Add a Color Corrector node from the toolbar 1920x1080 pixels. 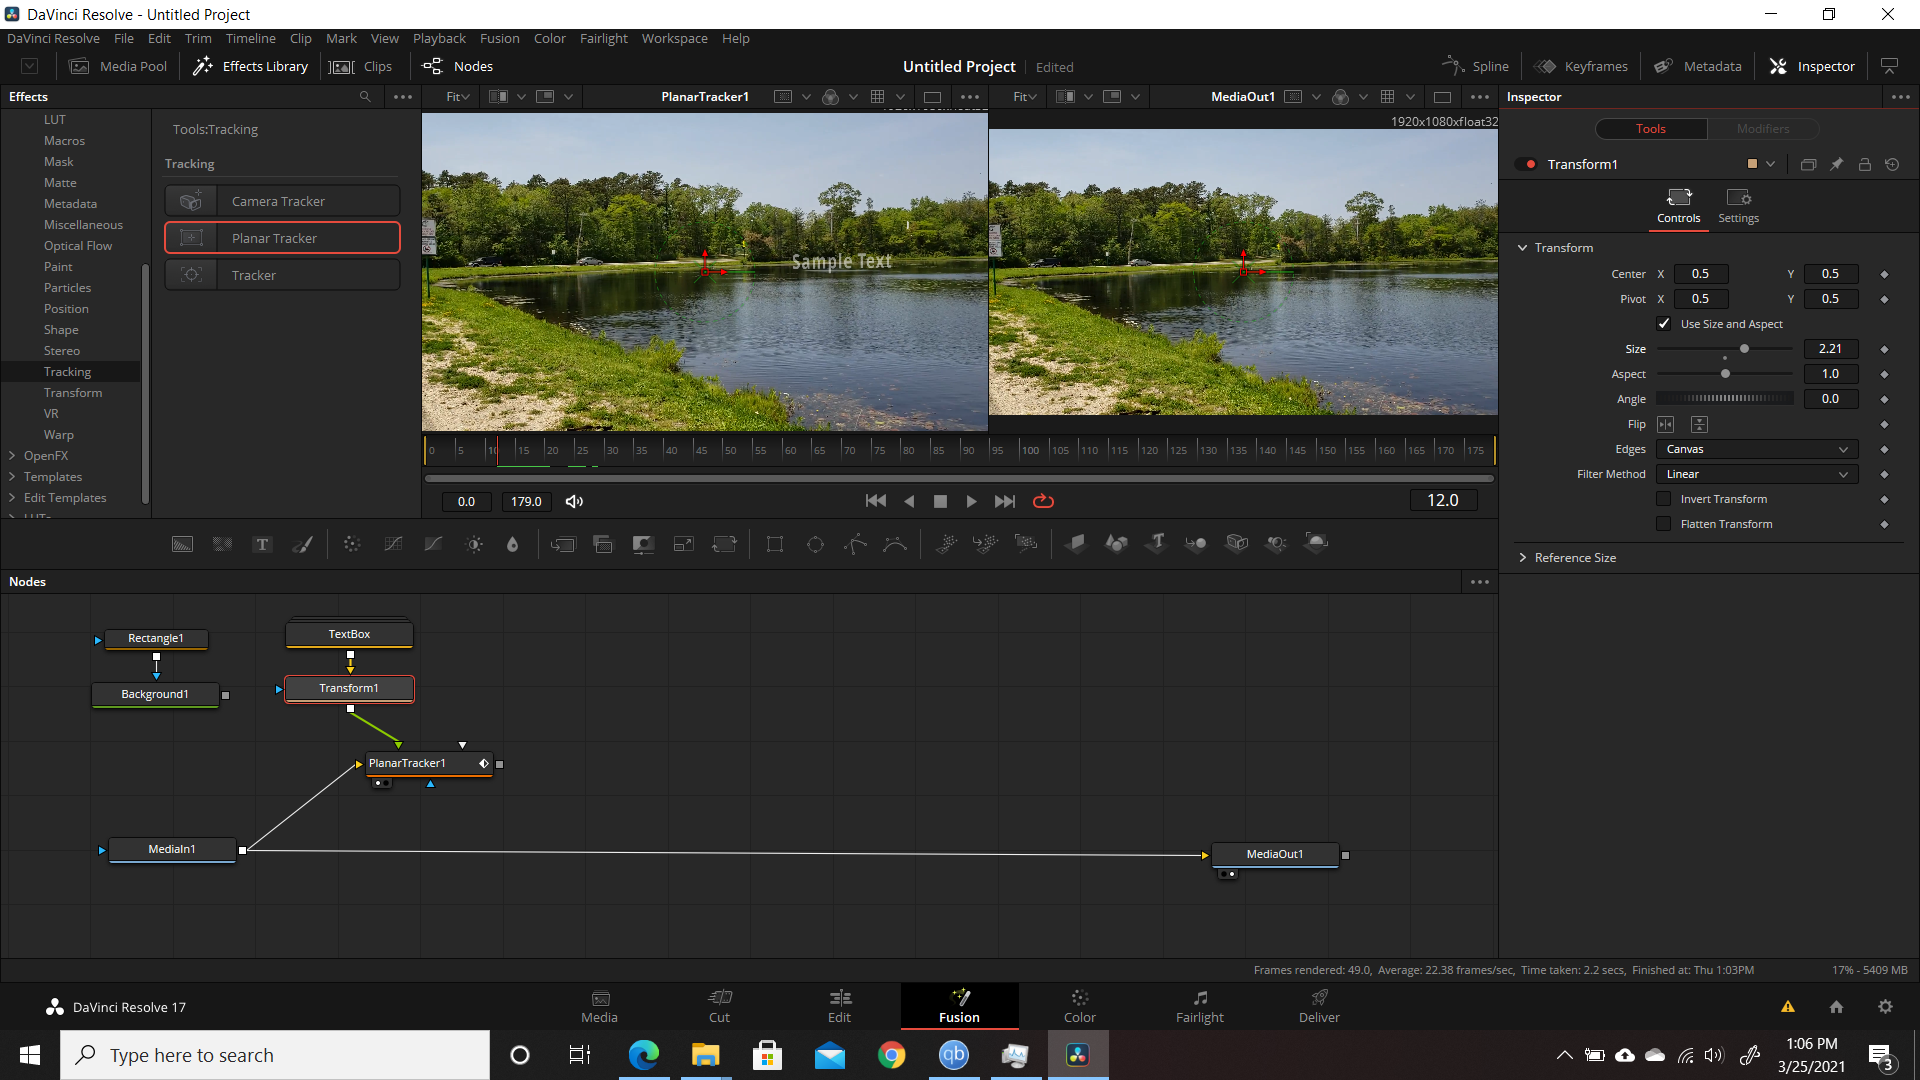tap(352, 544)
